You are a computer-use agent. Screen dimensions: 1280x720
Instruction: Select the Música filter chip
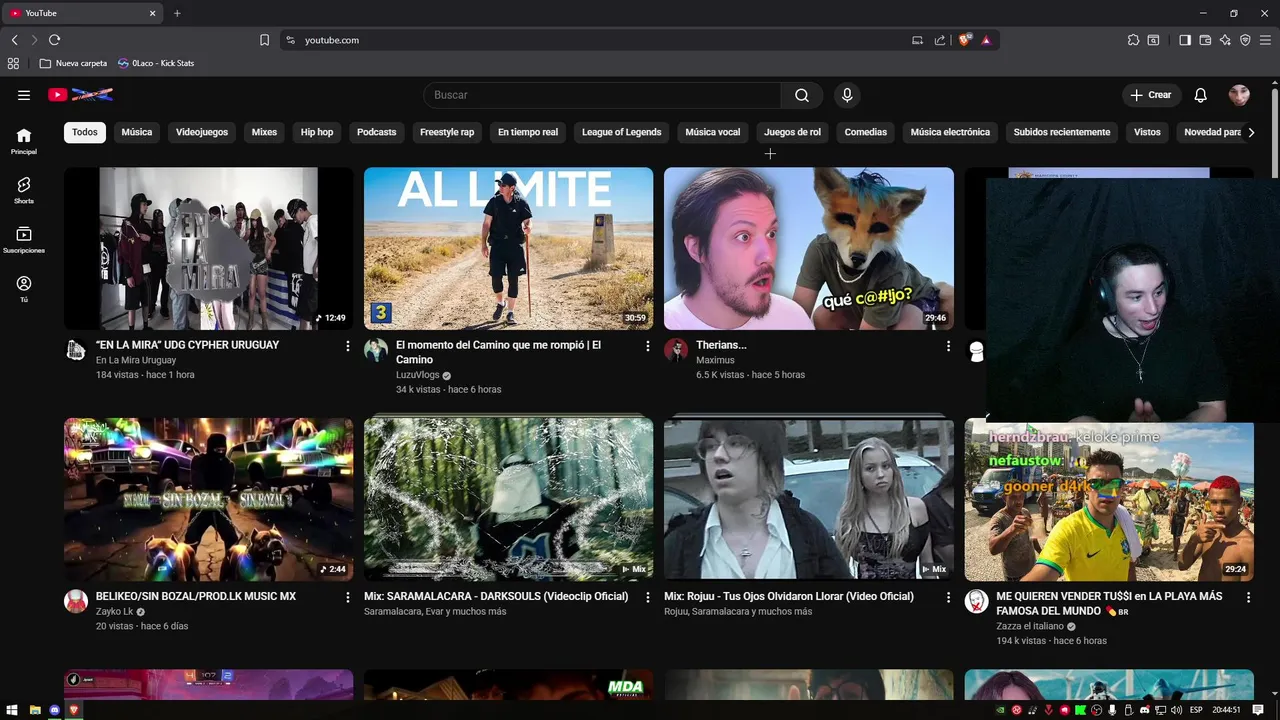[x=137, y=132]
